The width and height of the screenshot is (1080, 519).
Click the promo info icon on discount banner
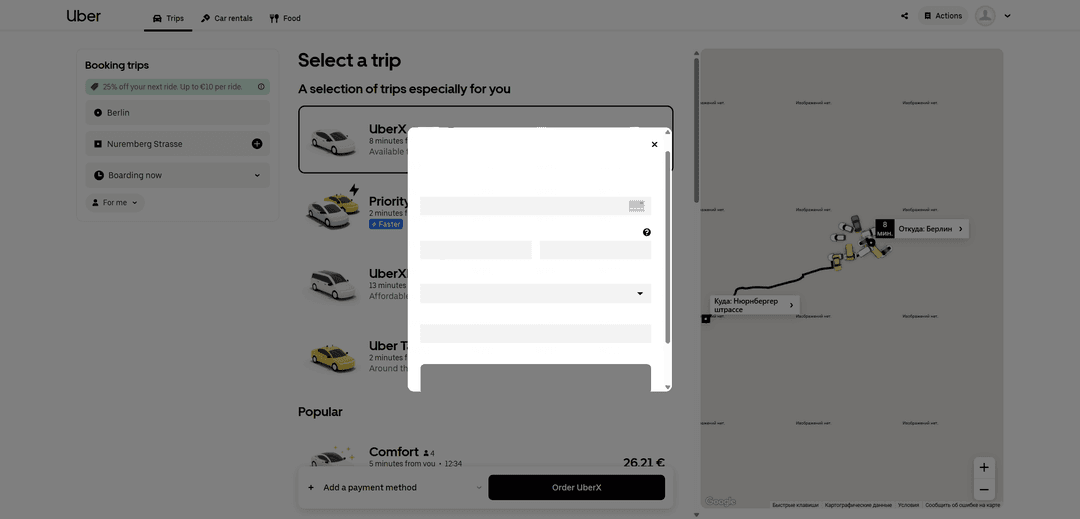pyautogui.click(x=262, y=87)
